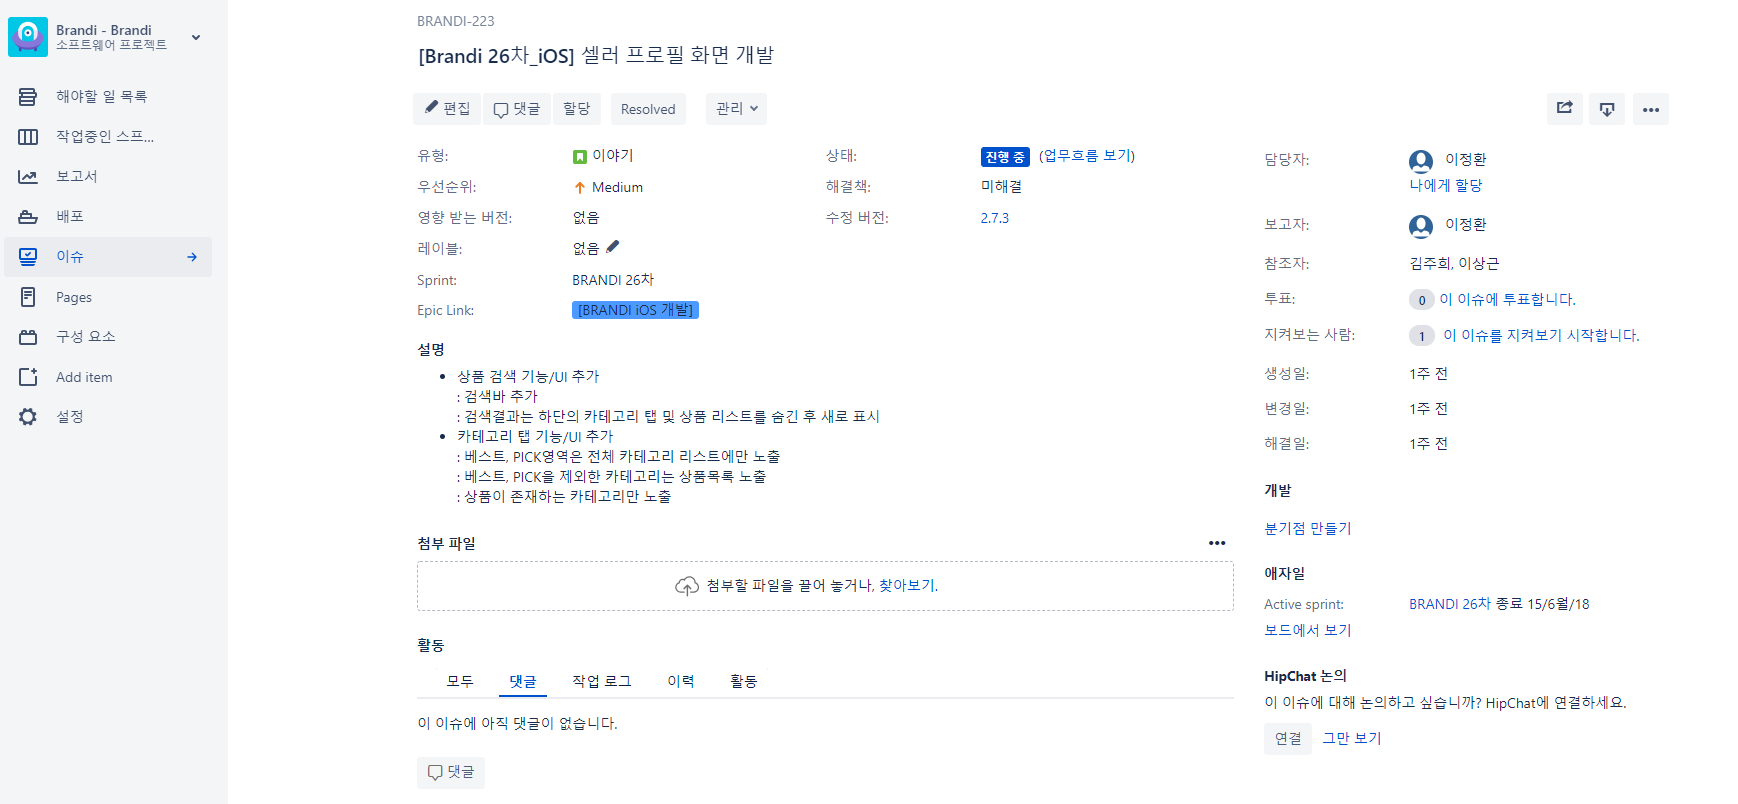Open the 설정 gear in sidebar
The image size is (1738, 804).
[28, 417]
